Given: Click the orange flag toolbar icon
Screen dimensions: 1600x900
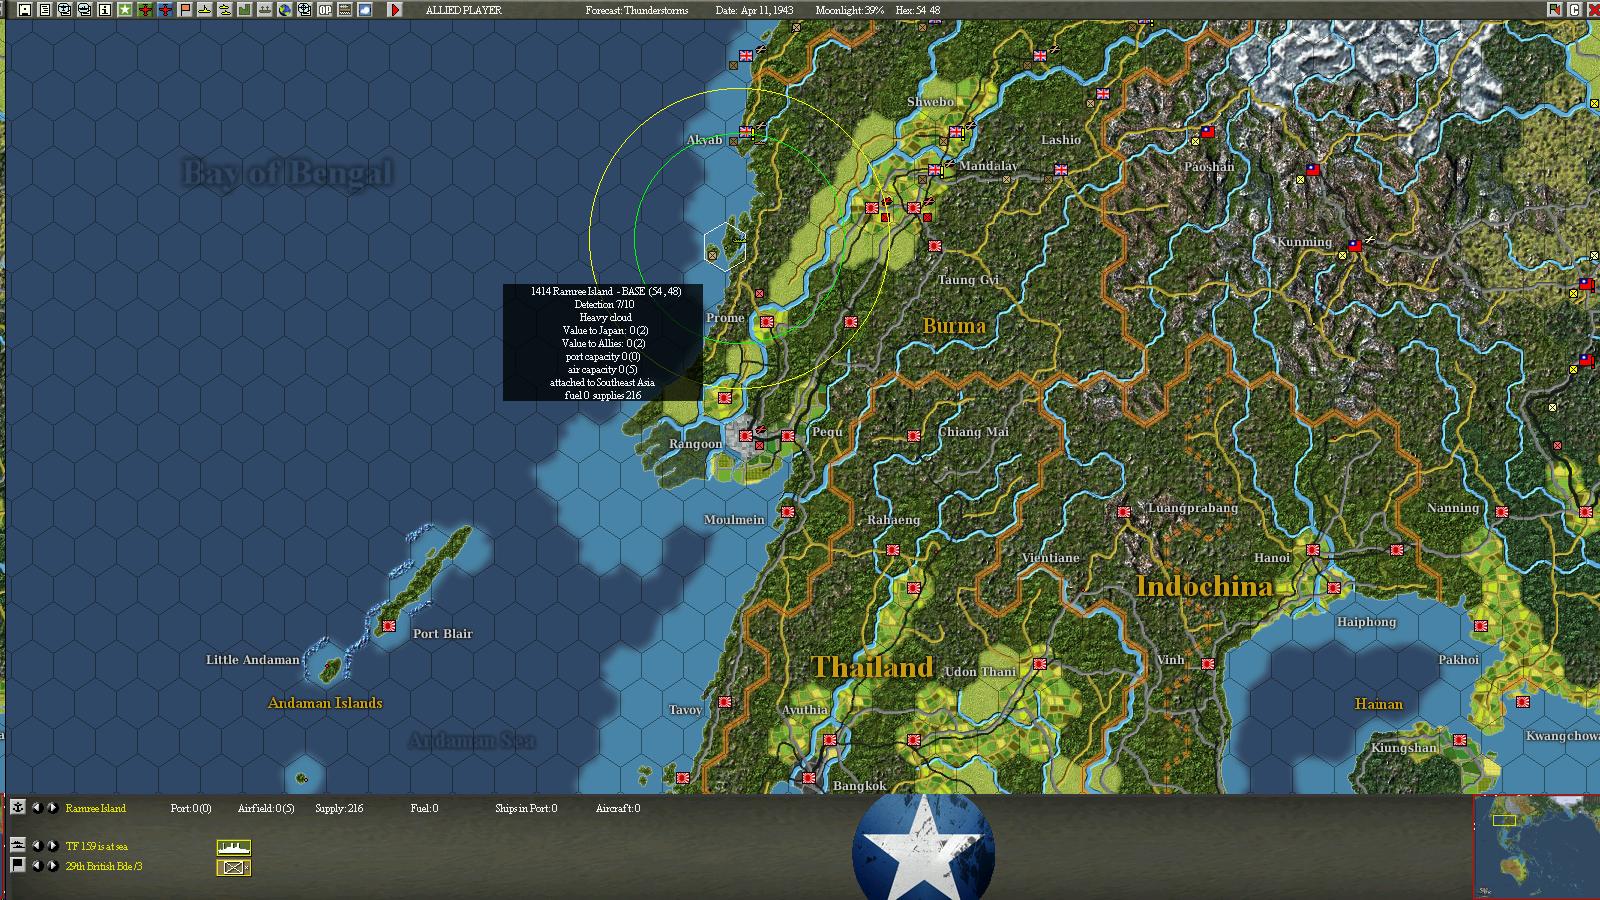Looking at the screenshot, I should coord(185,10).
